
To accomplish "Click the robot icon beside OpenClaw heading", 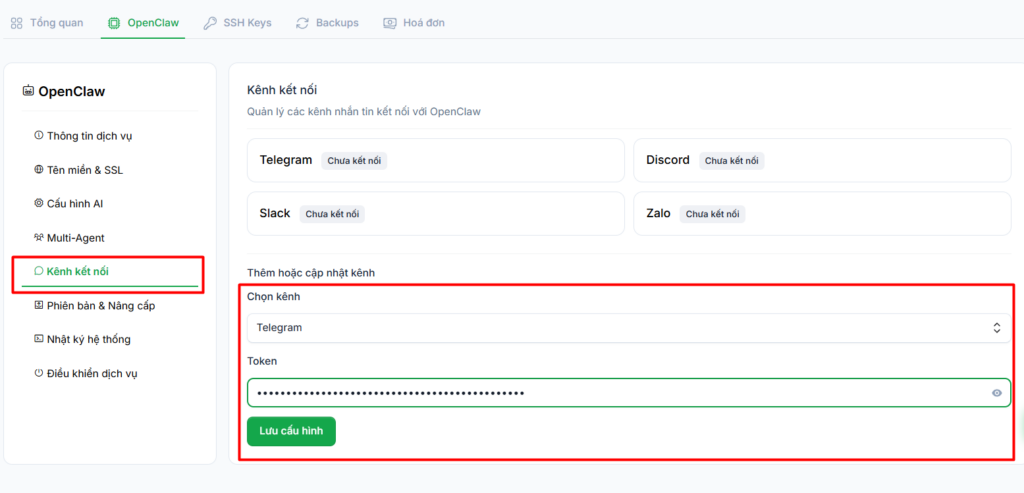I will [x=28, y=91].
